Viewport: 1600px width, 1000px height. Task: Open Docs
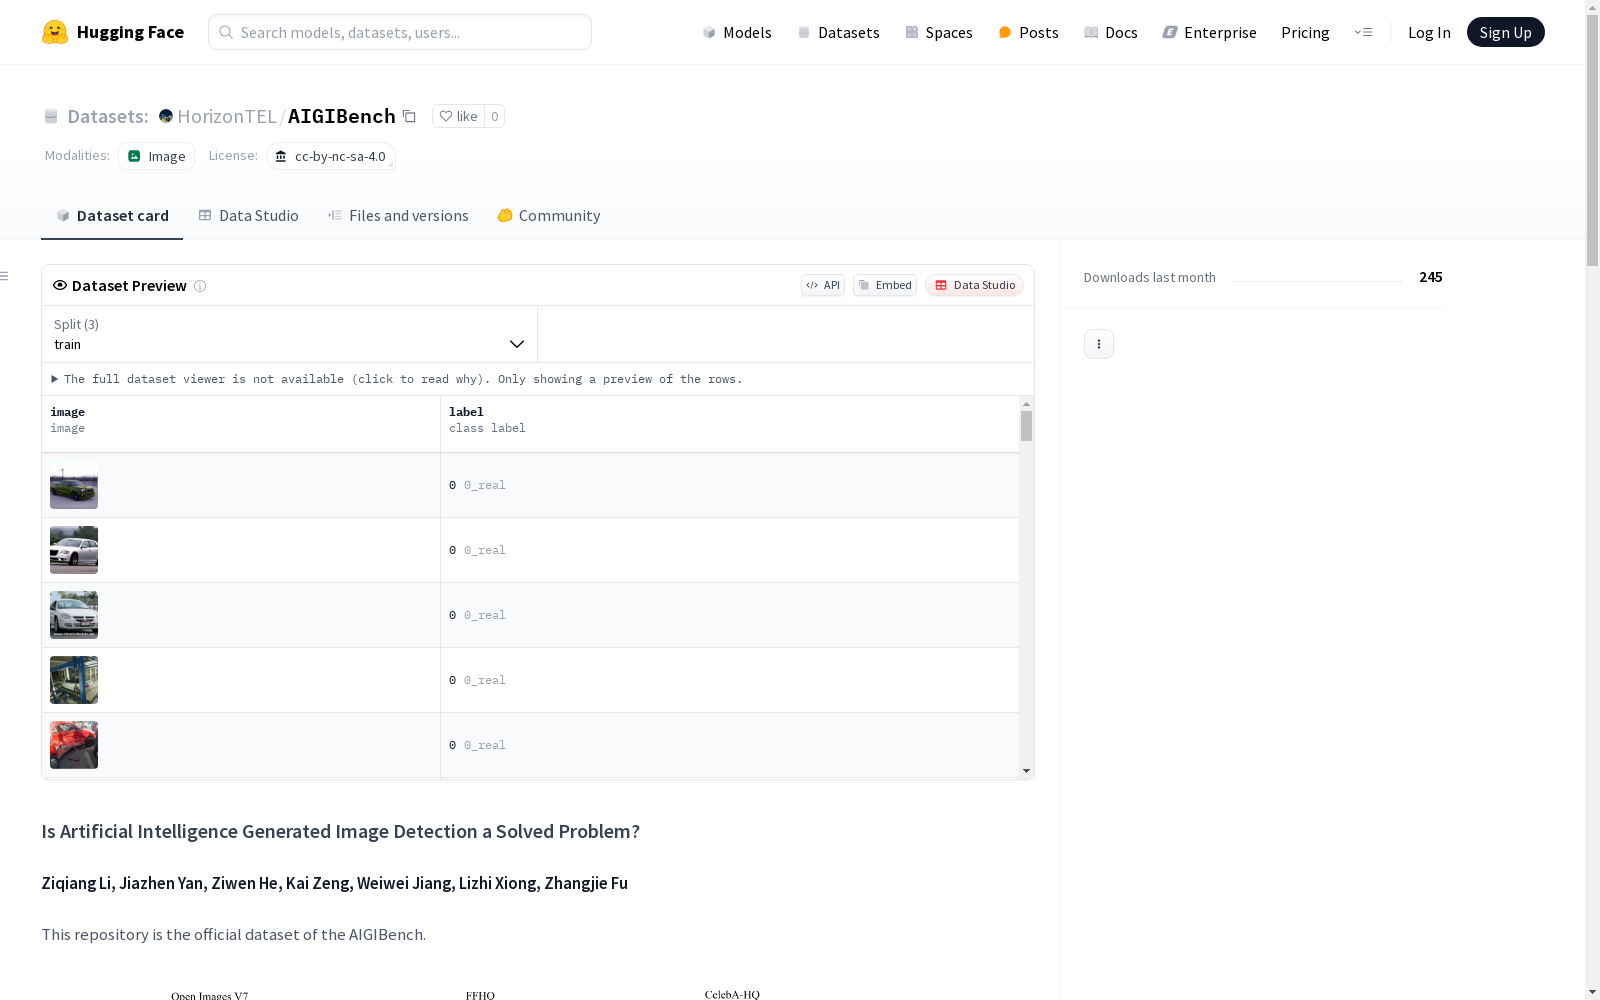(1110, 32)
